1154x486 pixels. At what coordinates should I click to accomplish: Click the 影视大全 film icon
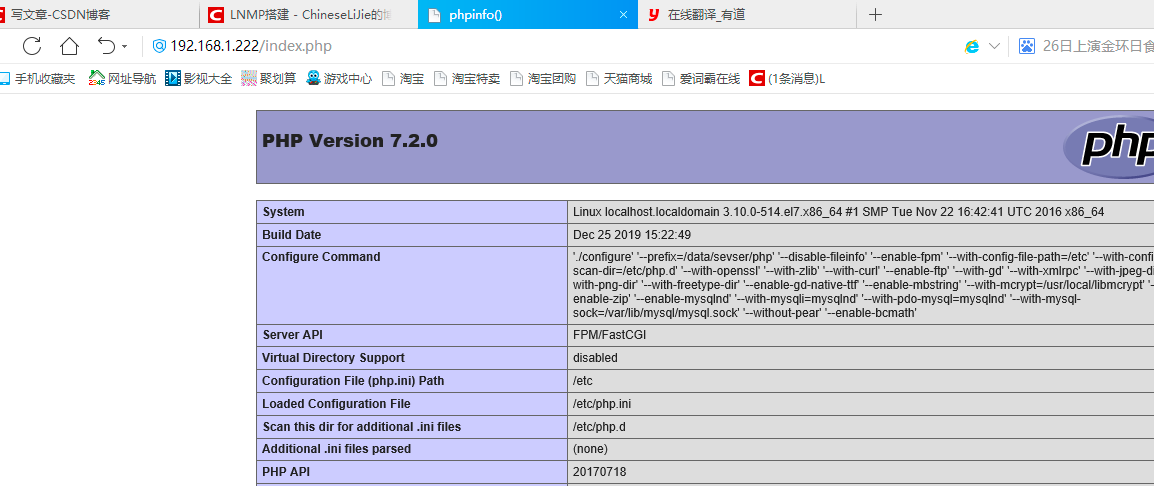point(172,78)
